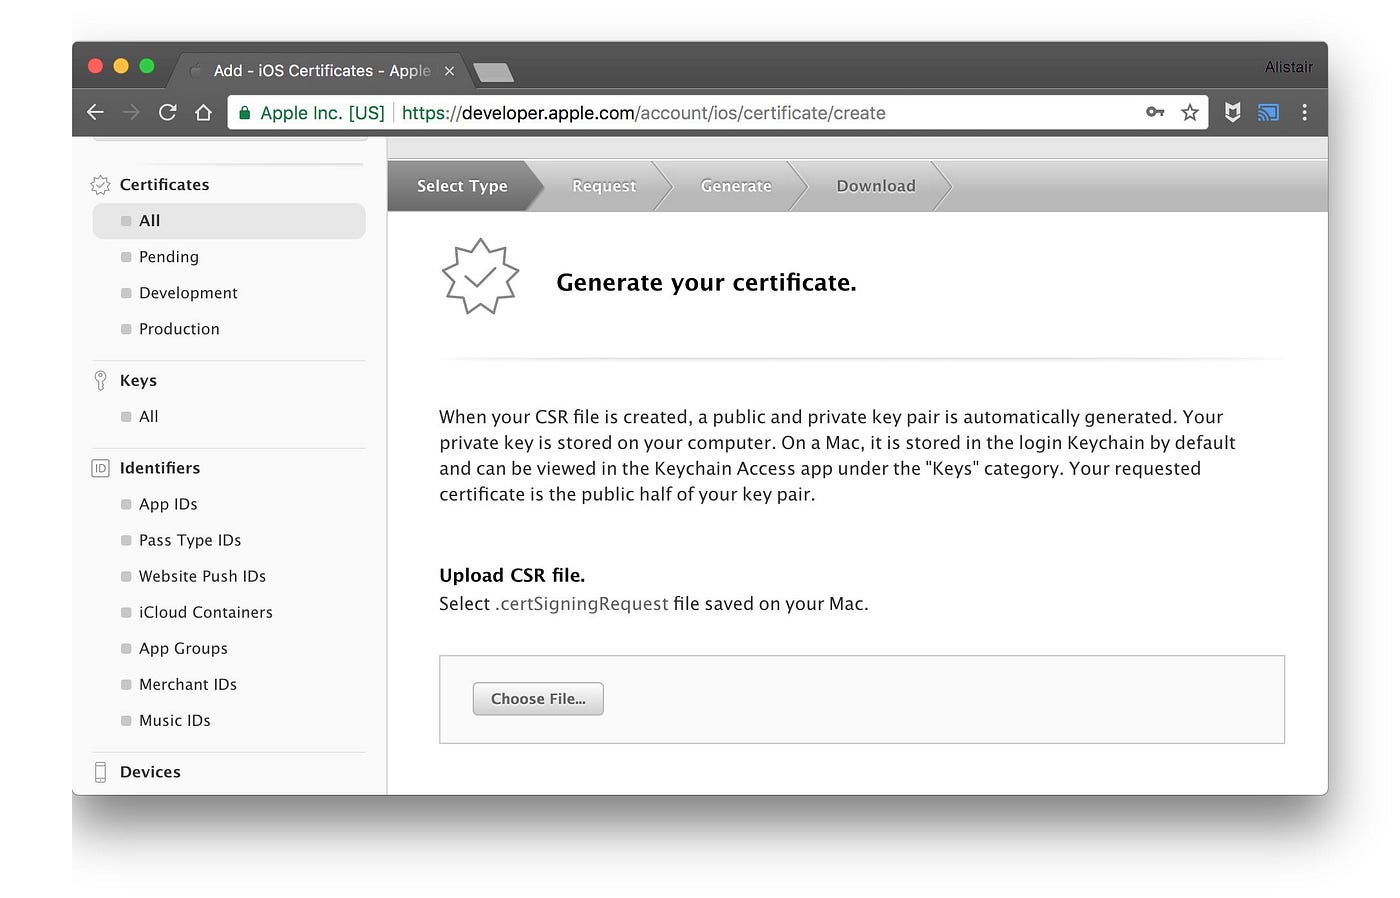This screenshot has height=898, width=1400.
Task: Reload the page using the refresh icon
Action: point(167,112)
